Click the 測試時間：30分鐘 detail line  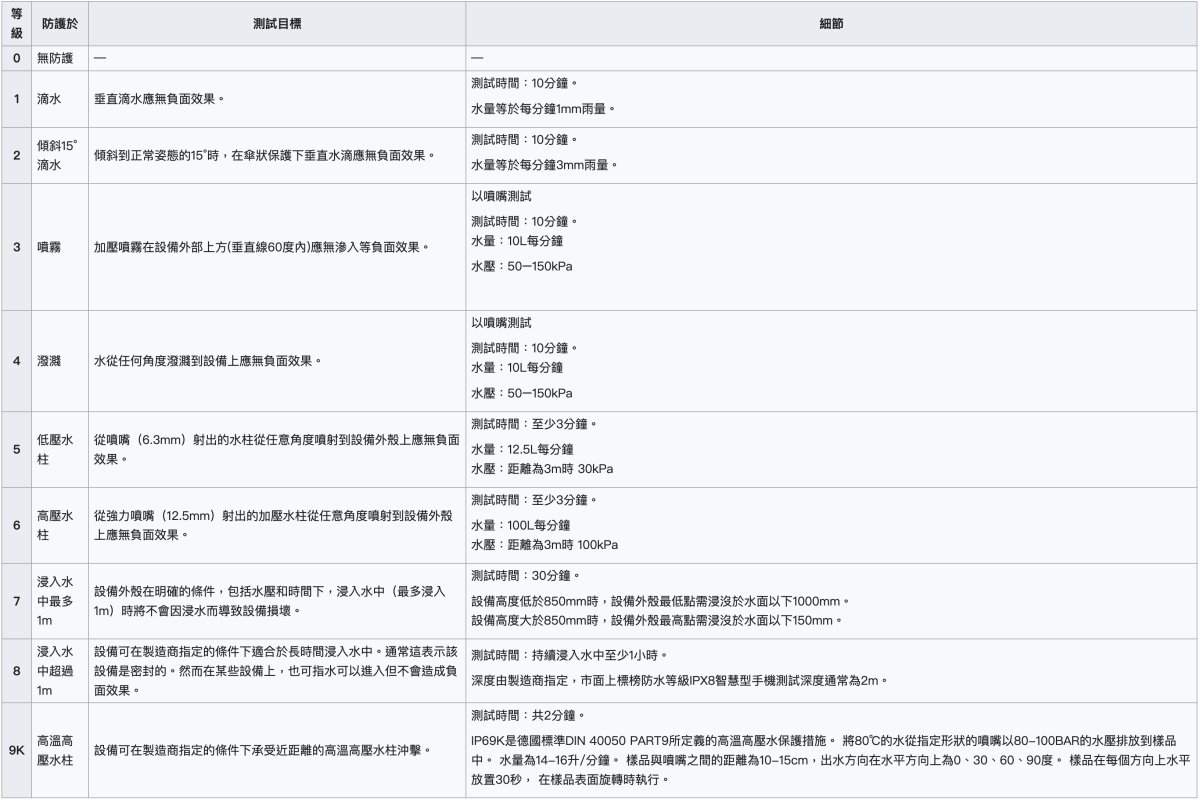pos(525,576)
